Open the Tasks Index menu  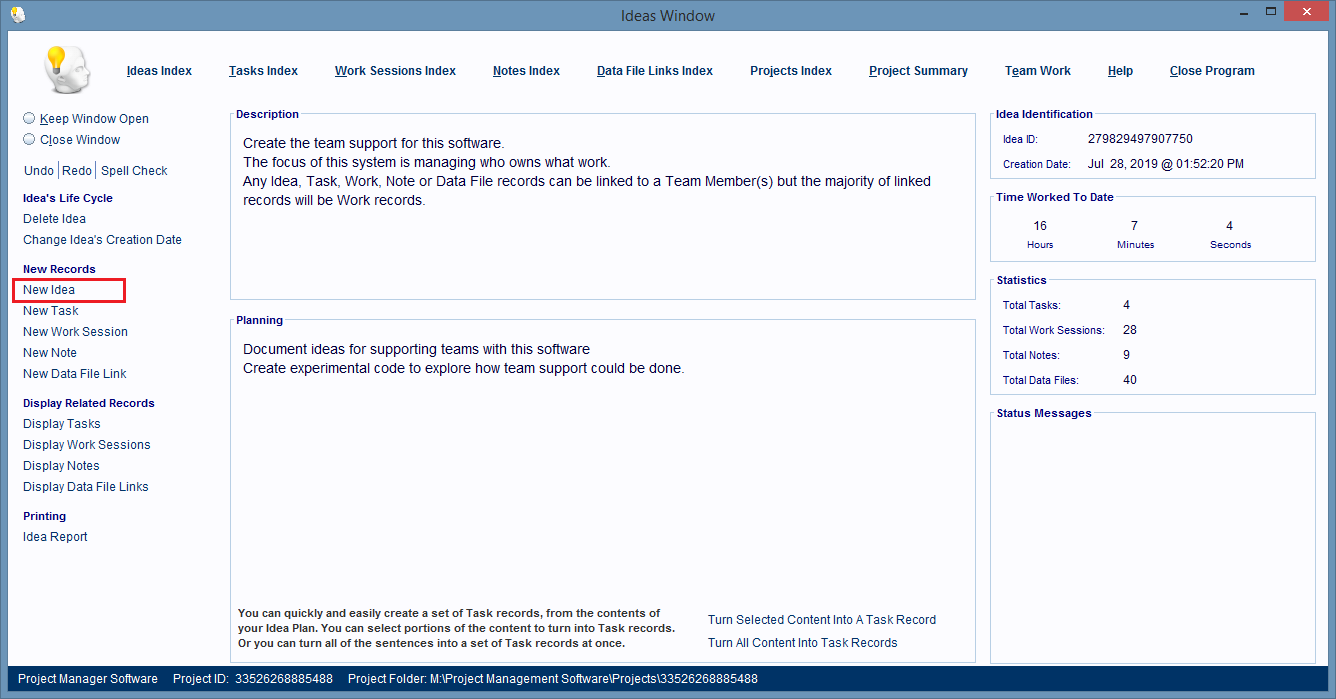coord(263,71)
